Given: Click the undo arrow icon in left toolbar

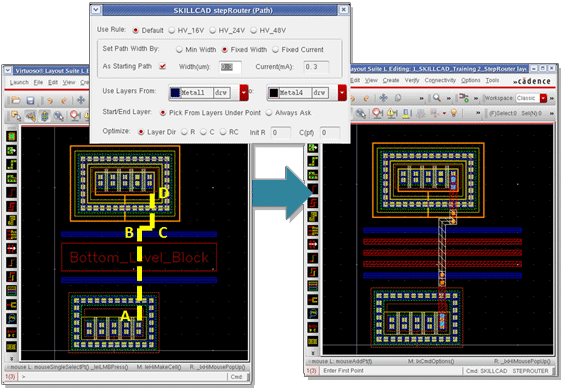Looking at the screenshot, I should click(50, 101).
